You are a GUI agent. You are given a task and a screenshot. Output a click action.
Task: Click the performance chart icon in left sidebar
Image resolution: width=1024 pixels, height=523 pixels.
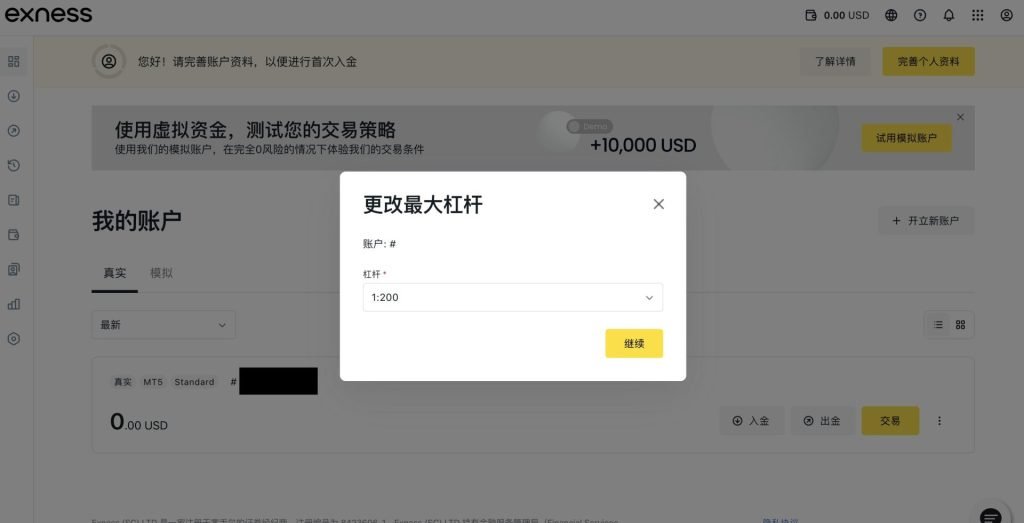pos(14,304)
